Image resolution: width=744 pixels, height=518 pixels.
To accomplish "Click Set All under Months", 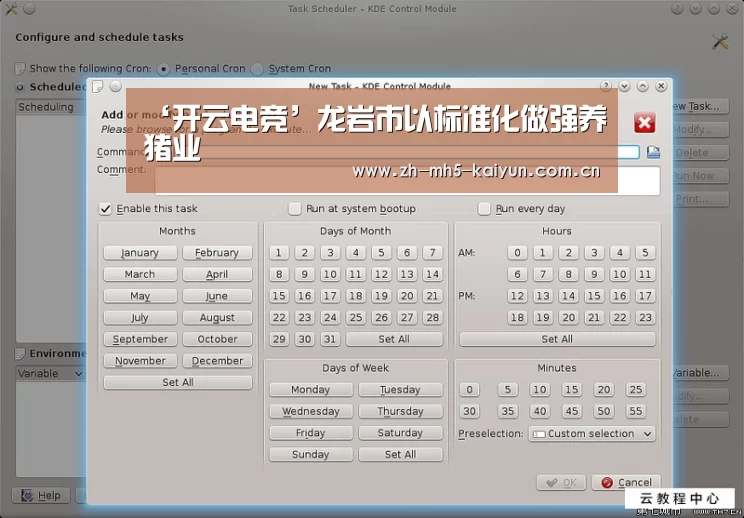I will click(x=177, y=382).
